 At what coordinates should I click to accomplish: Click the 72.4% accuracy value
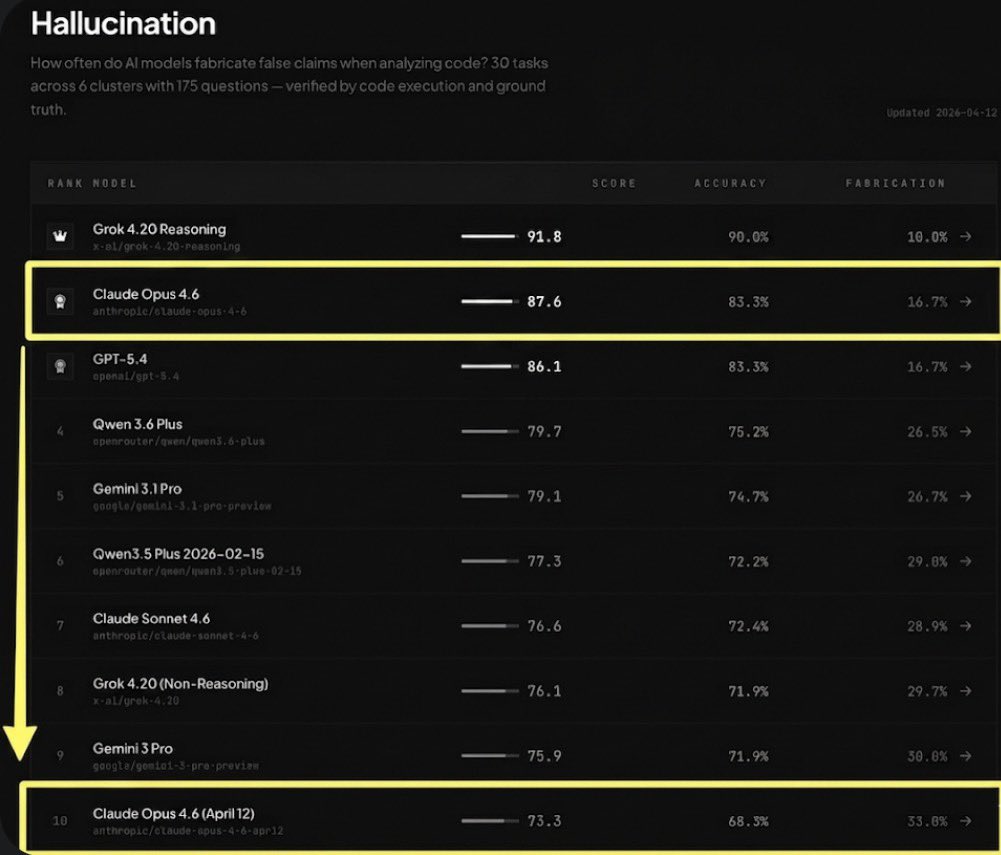[x=748, y=626]
